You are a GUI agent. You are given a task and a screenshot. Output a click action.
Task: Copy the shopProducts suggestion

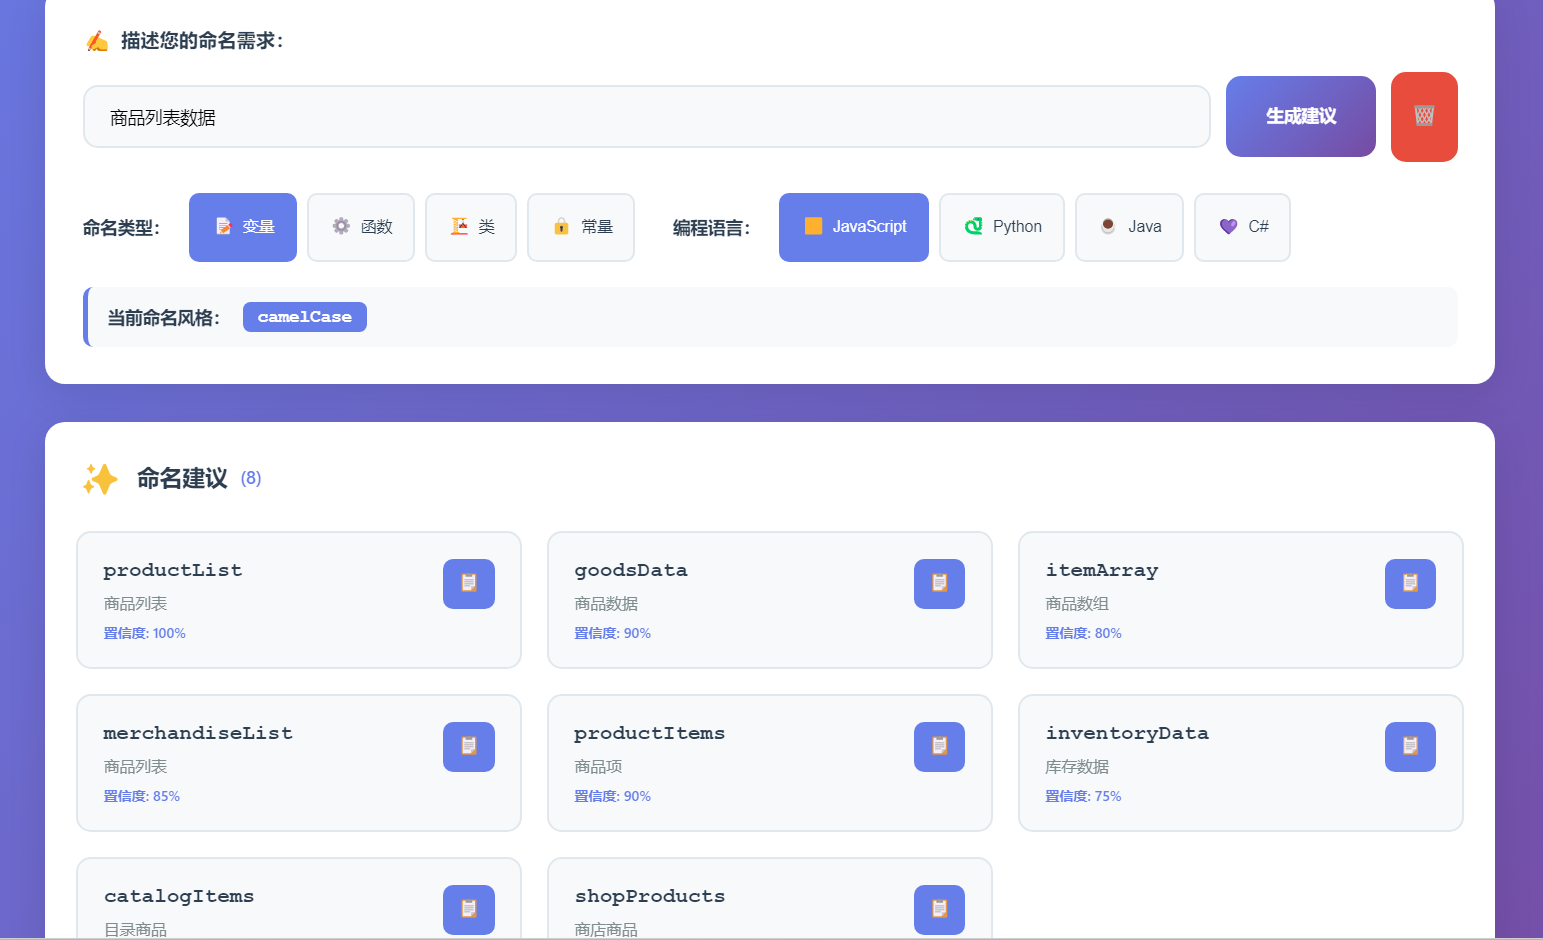pyautogui.click(x=939, y=910)
